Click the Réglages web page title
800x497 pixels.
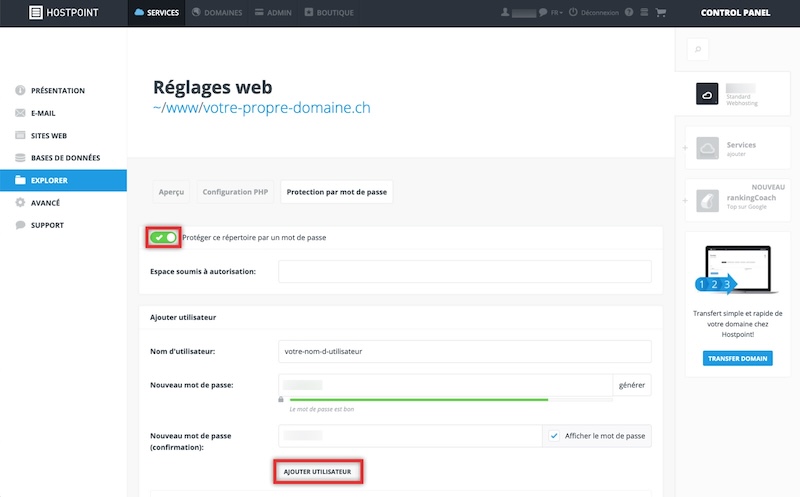click(213, 87)
